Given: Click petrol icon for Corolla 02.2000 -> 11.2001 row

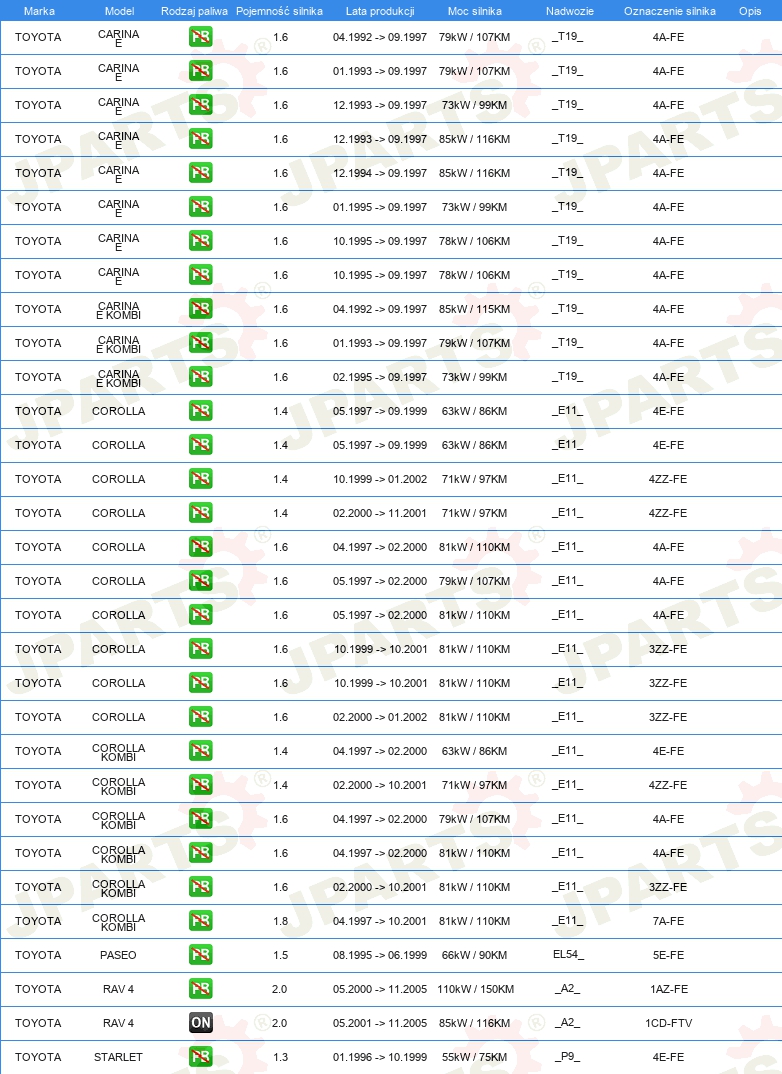Looking at the screenshot, I should pyautogui.click(x=201, y=513).
